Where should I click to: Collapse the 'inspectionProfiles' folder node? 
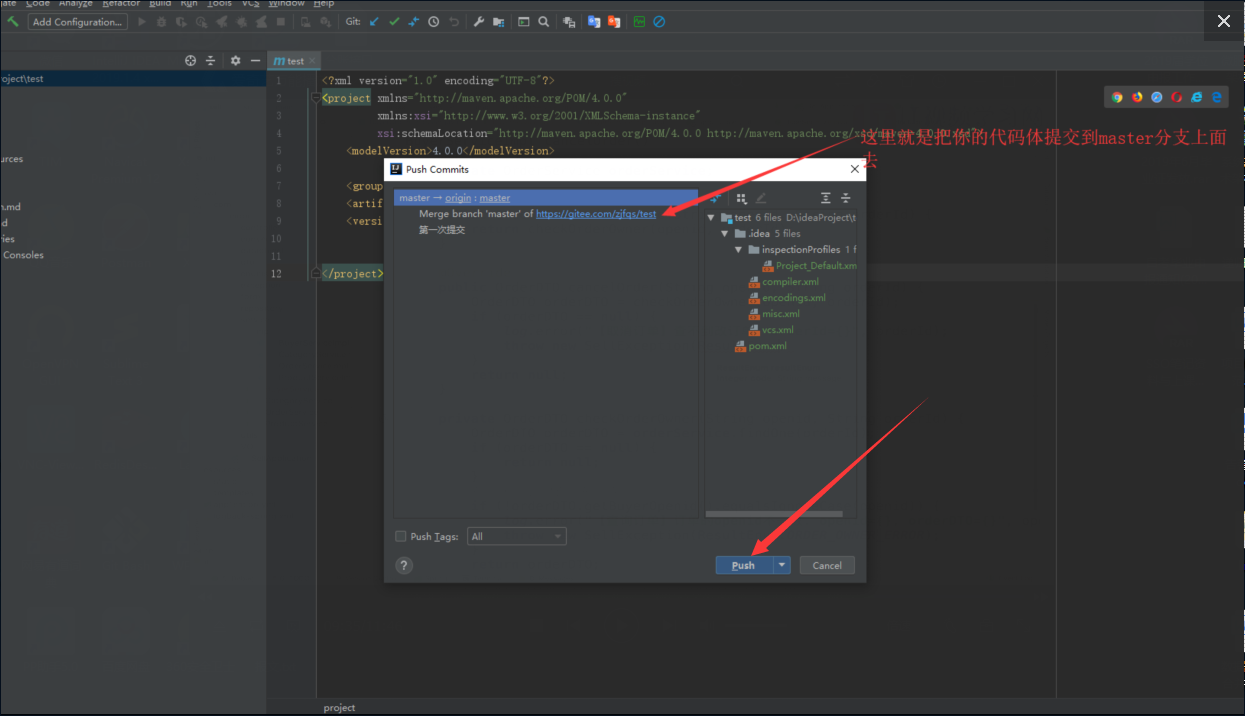[739, 249]
